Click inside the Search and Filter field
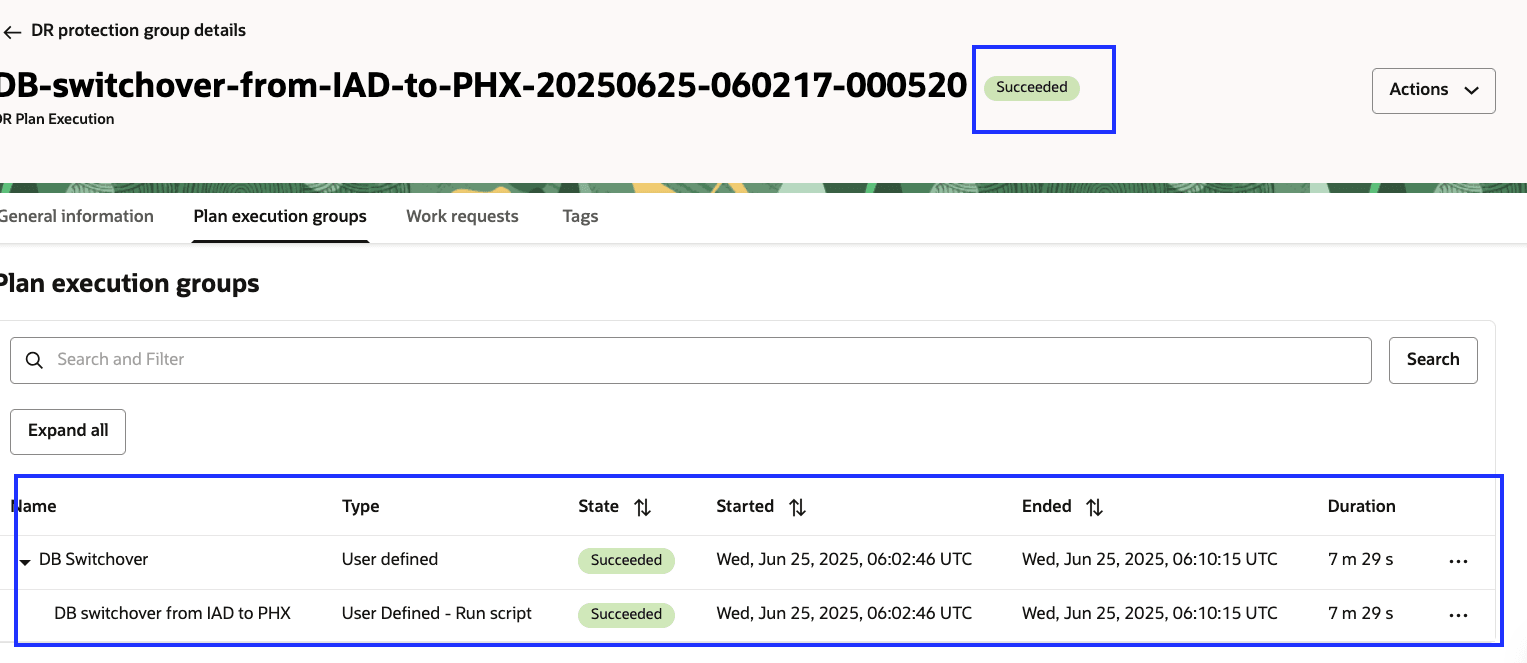This screenshot has height=663, width=1527. tap(400, 360)
